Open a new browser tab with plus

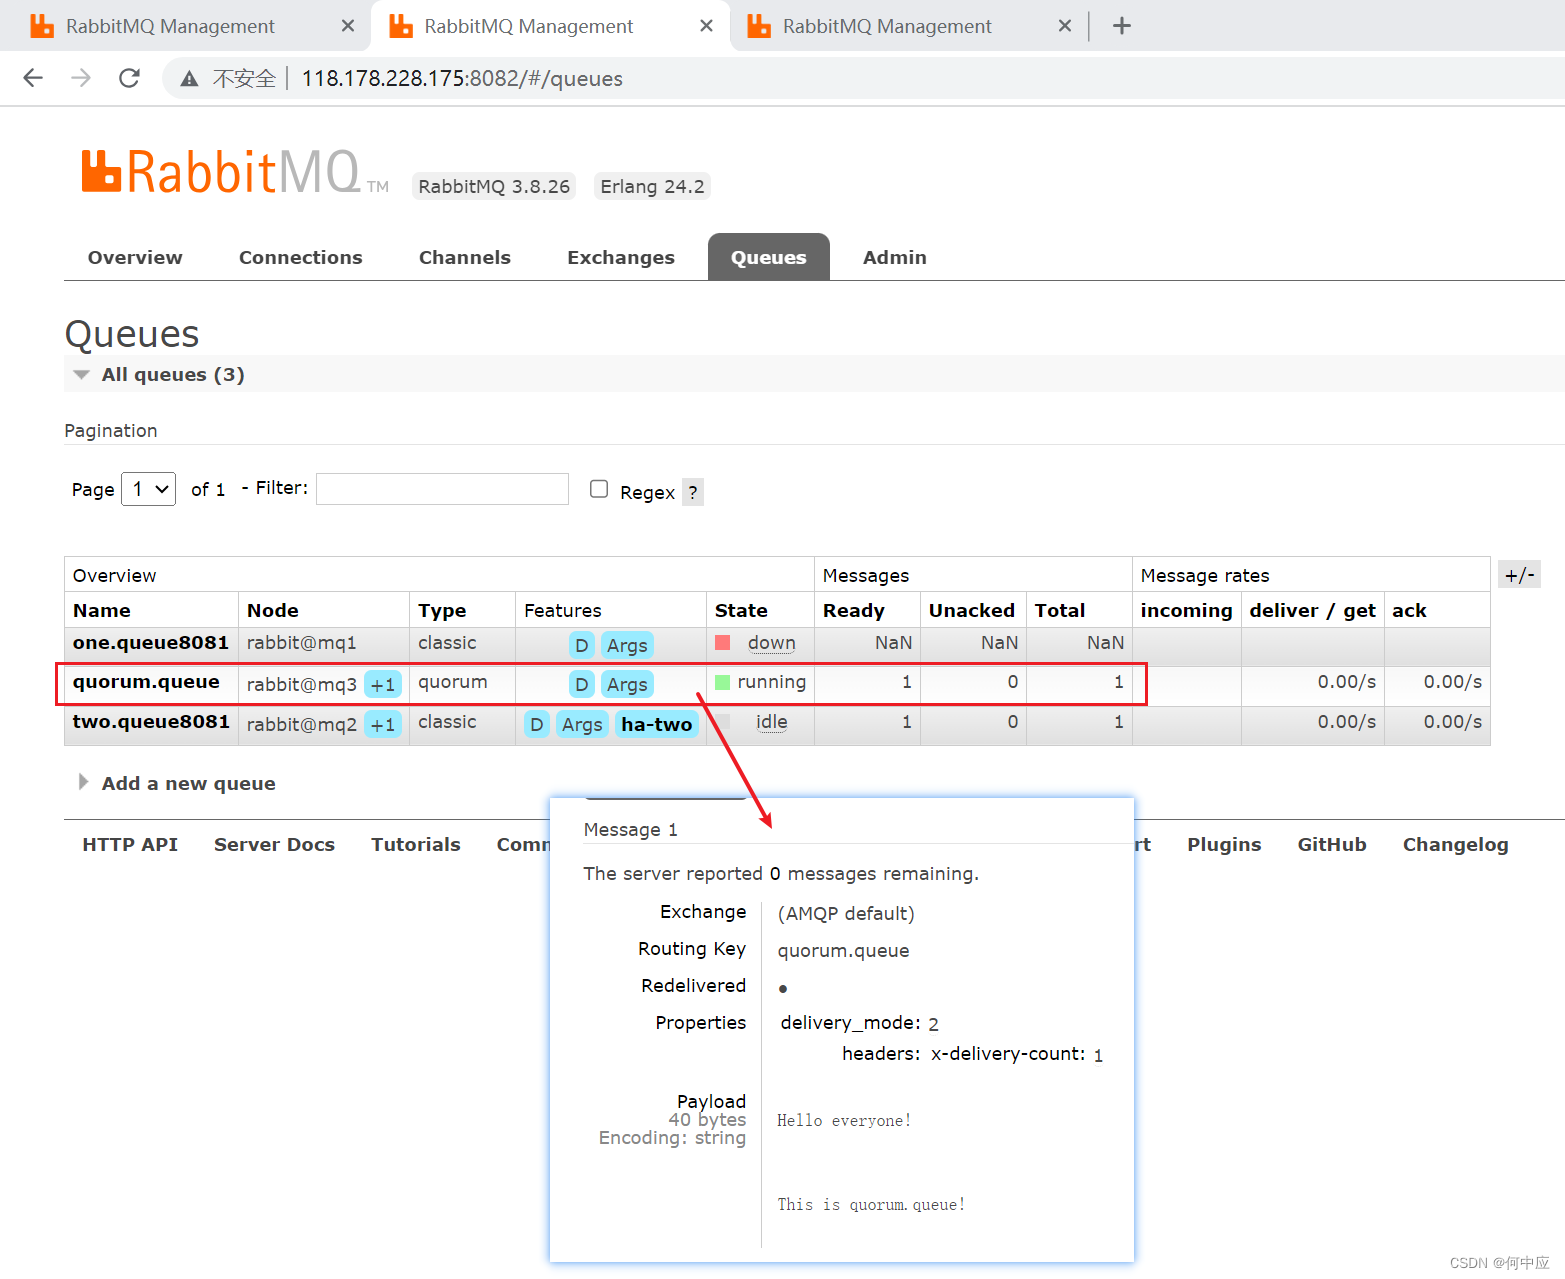point(1122,26)
